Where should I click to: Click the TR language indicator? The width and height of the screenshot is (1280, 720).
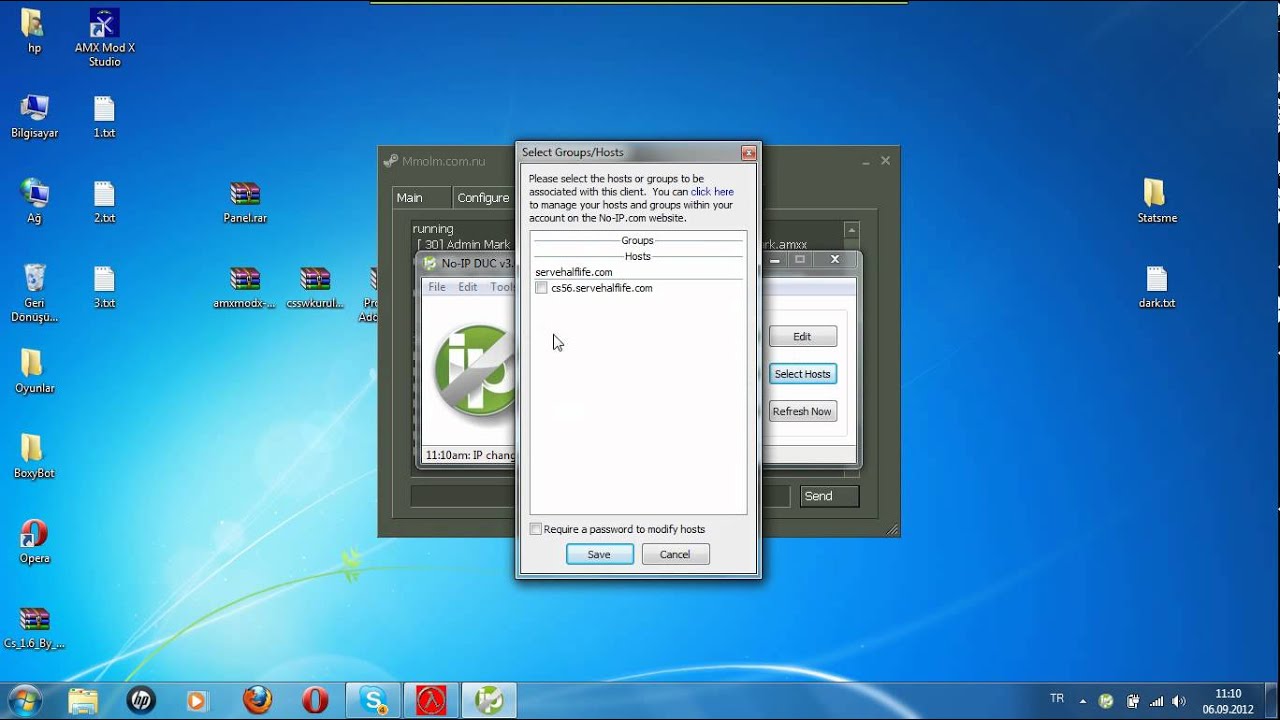point(1057,698)
